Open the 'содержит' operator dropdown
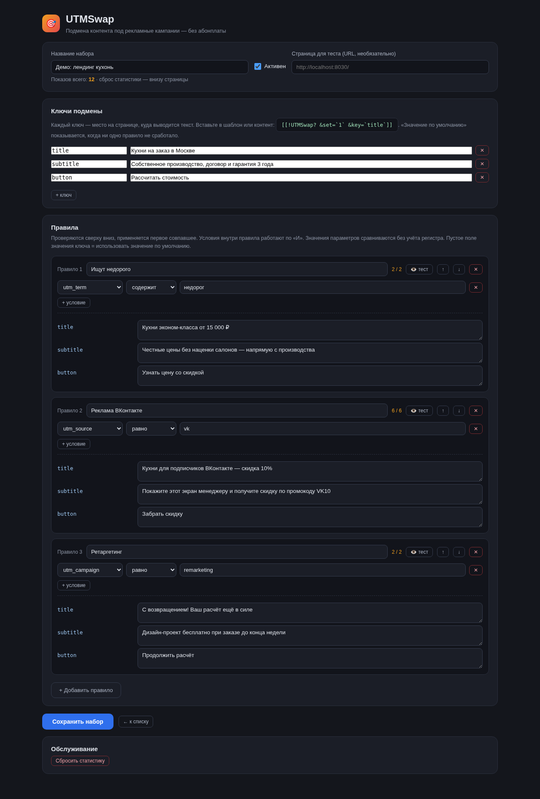The width and height of the screenshot is (540, 799). click(151, 287)
